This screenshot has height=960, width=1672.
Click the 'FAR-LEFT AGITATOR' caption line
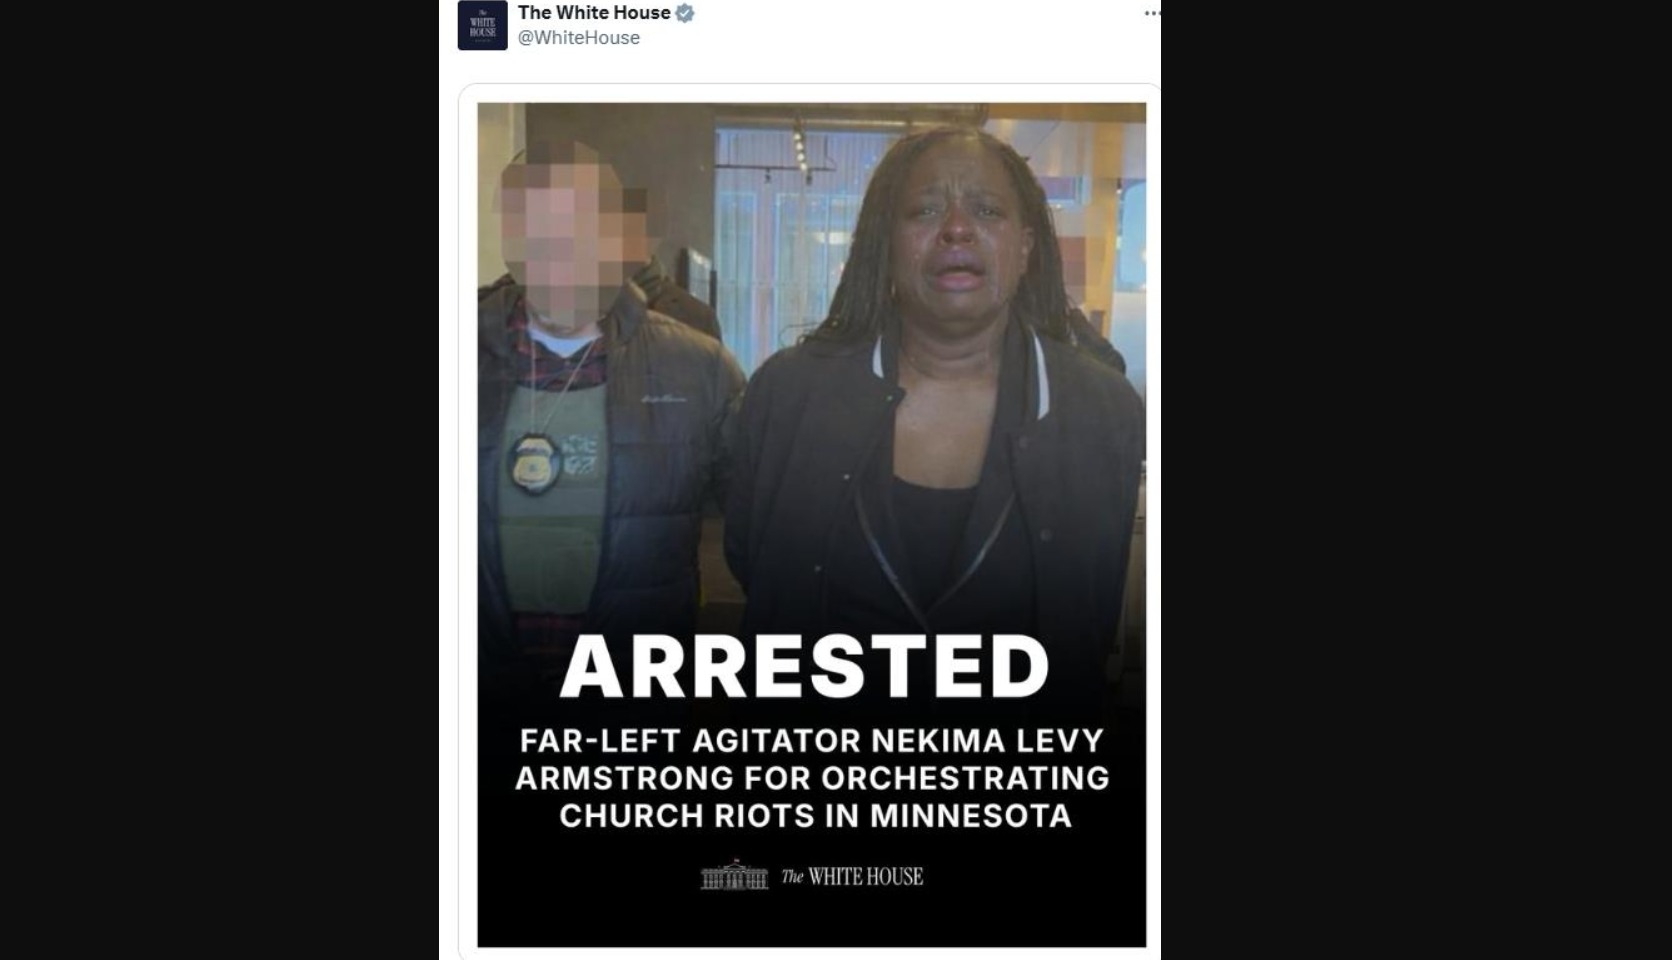click(x=811, y=741)
